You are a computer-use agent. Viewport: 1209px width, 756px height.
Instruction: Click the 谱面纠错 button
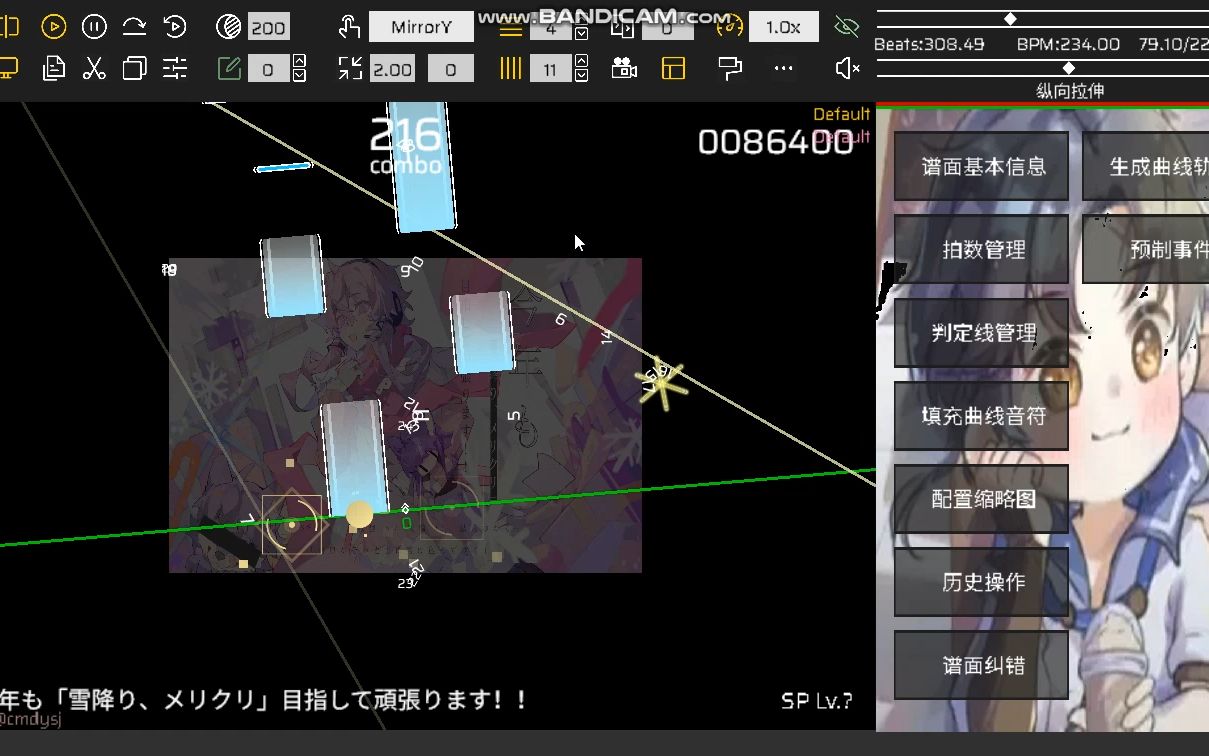point(981,664)
